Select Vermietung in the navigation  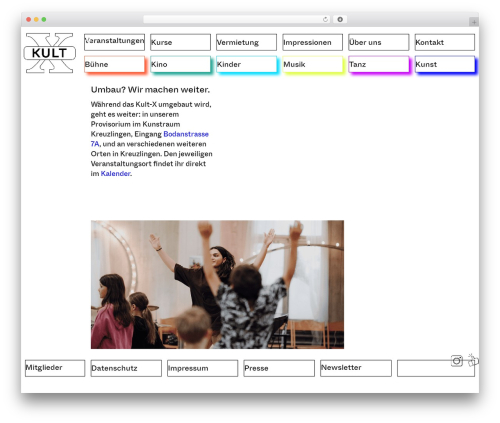point(246,42)
